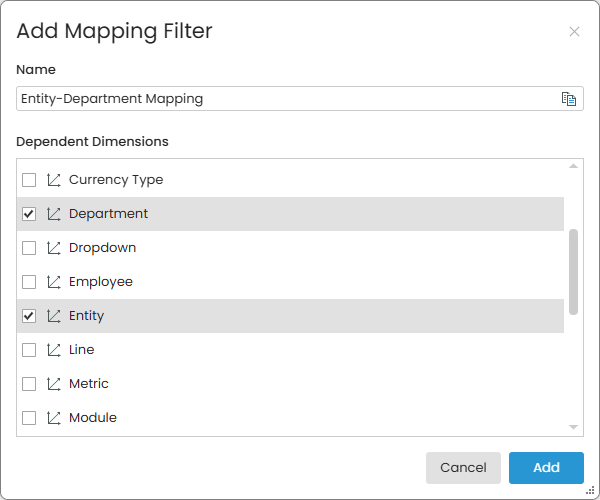
Task: Click the dimension icon beside Dropdown
Action: point(54,248)
